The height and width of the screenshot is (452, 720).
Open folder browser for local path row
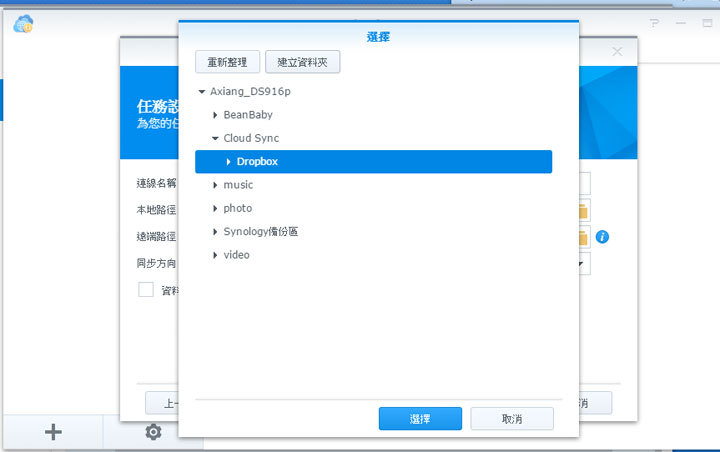coord(584,211)
